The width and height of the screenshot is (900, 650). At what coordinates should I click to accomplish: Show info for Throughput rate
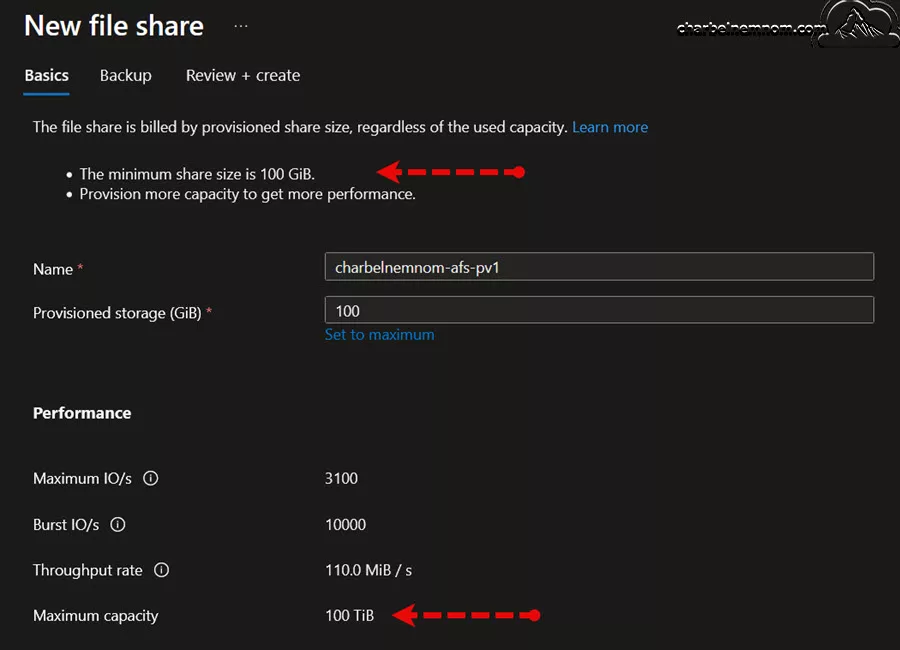pos(161,570)
